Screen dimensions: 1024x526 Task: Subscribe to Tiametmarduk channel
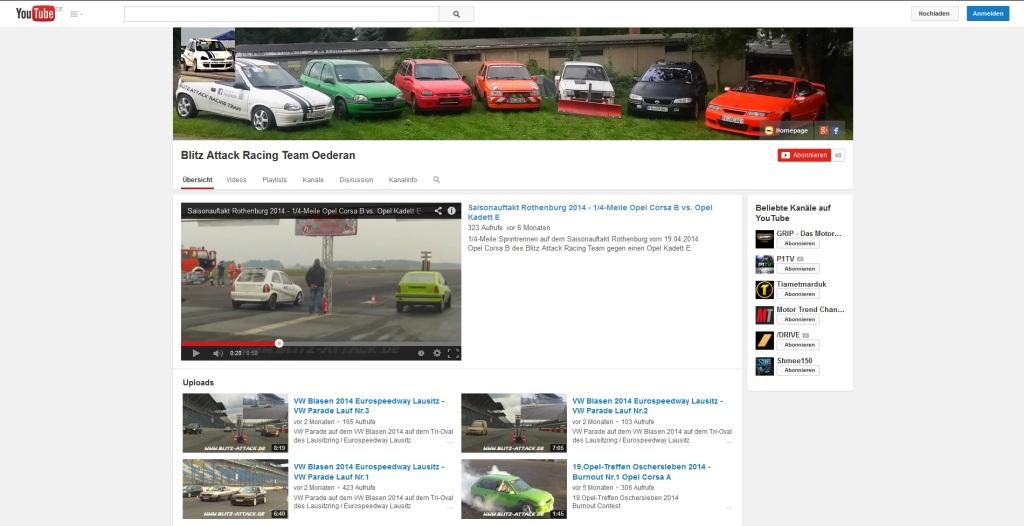tap(798, 295)
